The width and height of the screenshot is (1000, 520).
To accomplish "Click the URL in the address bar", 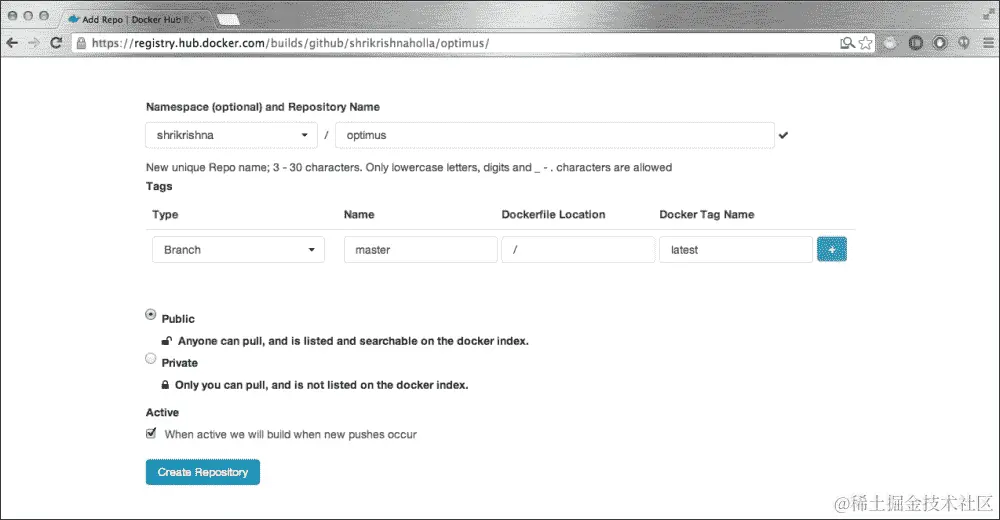I will [290, 43].
